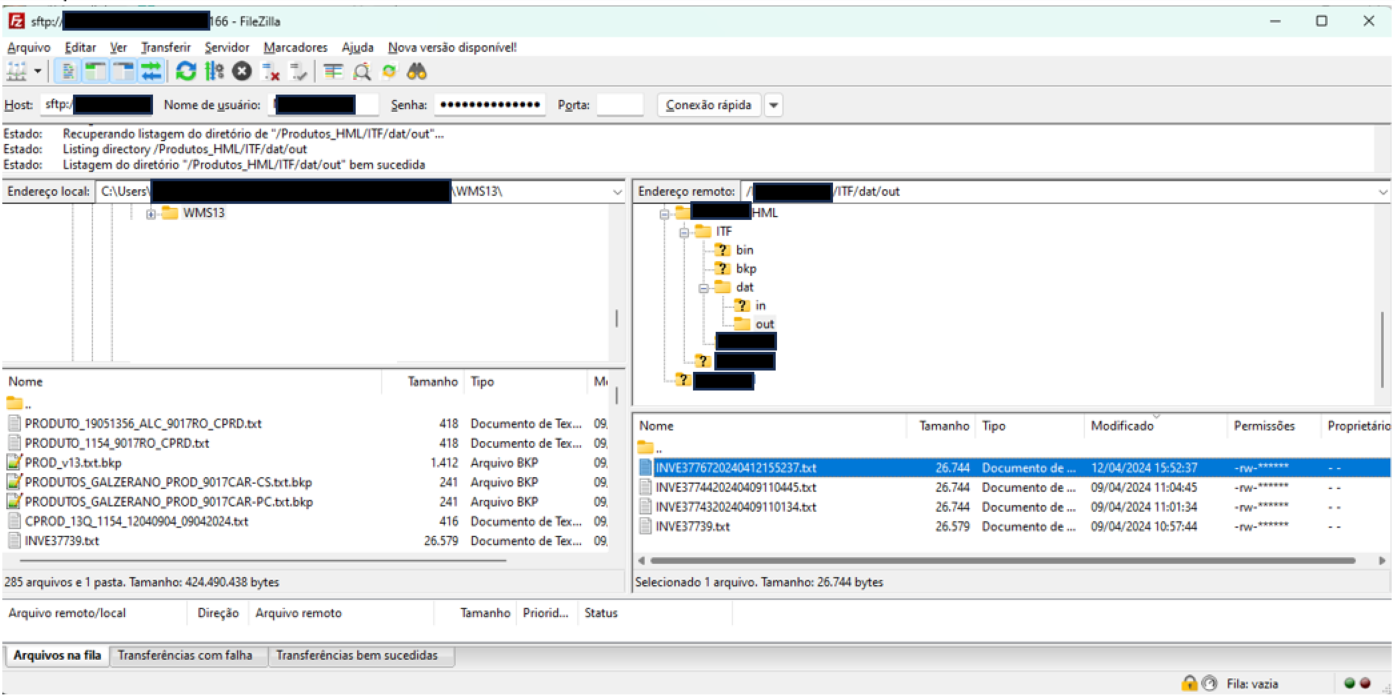Click the disconnect from server icon

click(270, 72)
